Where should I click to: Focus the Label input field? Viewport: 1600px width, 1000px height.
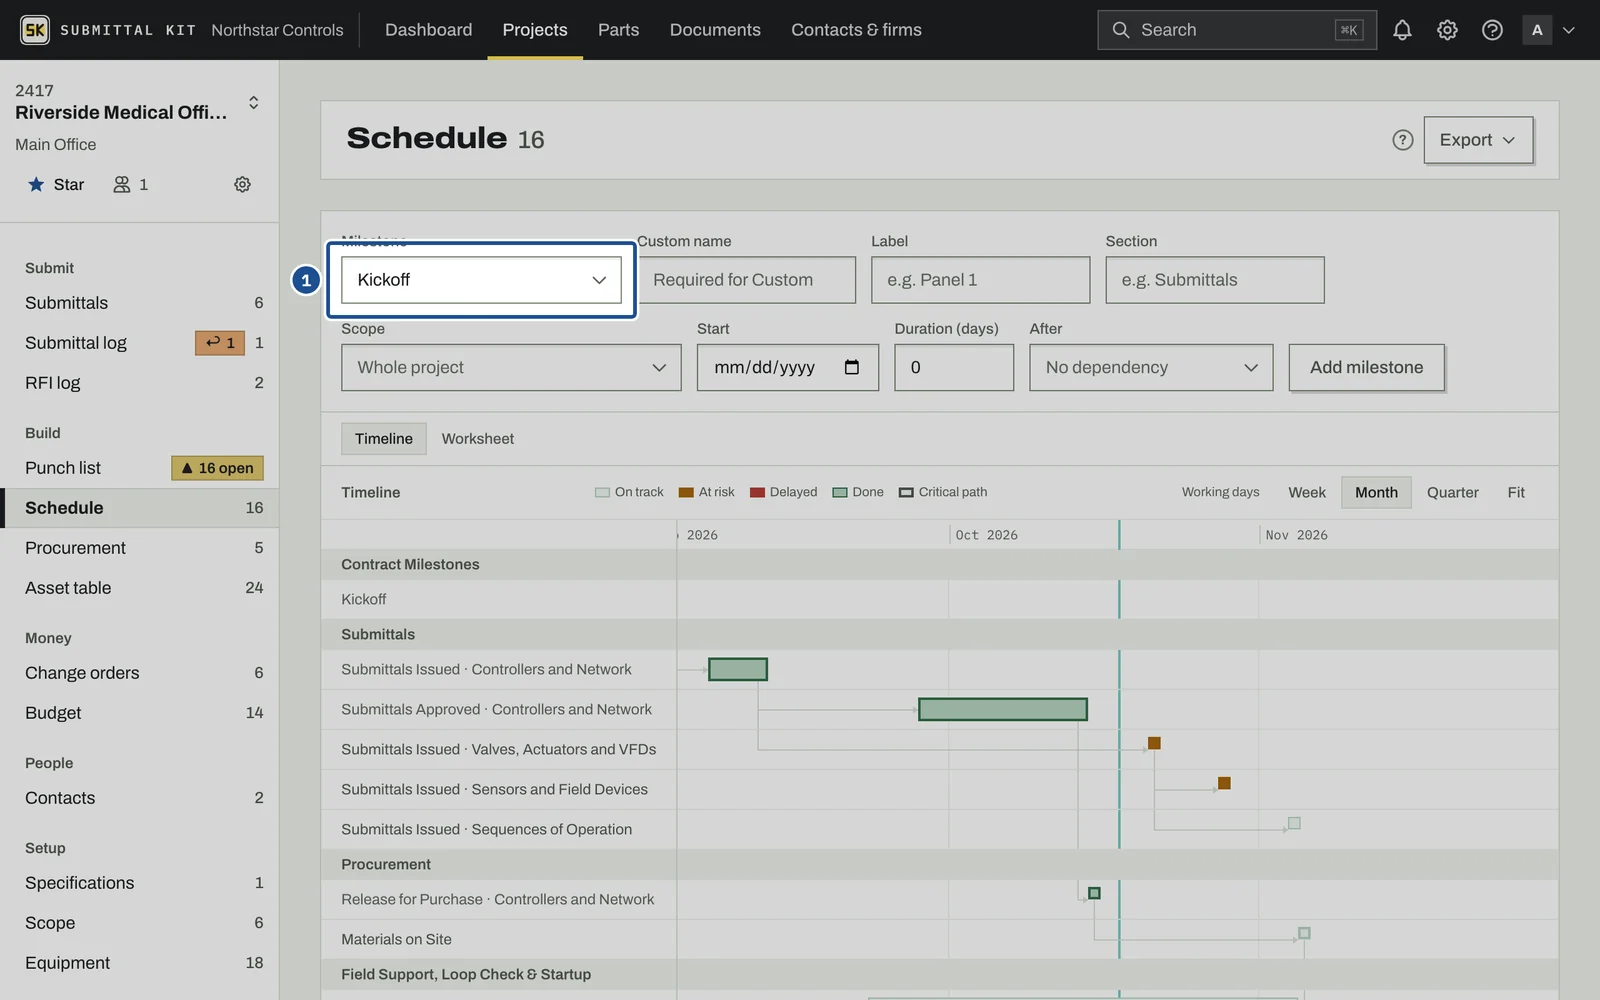tap(980, 280)
